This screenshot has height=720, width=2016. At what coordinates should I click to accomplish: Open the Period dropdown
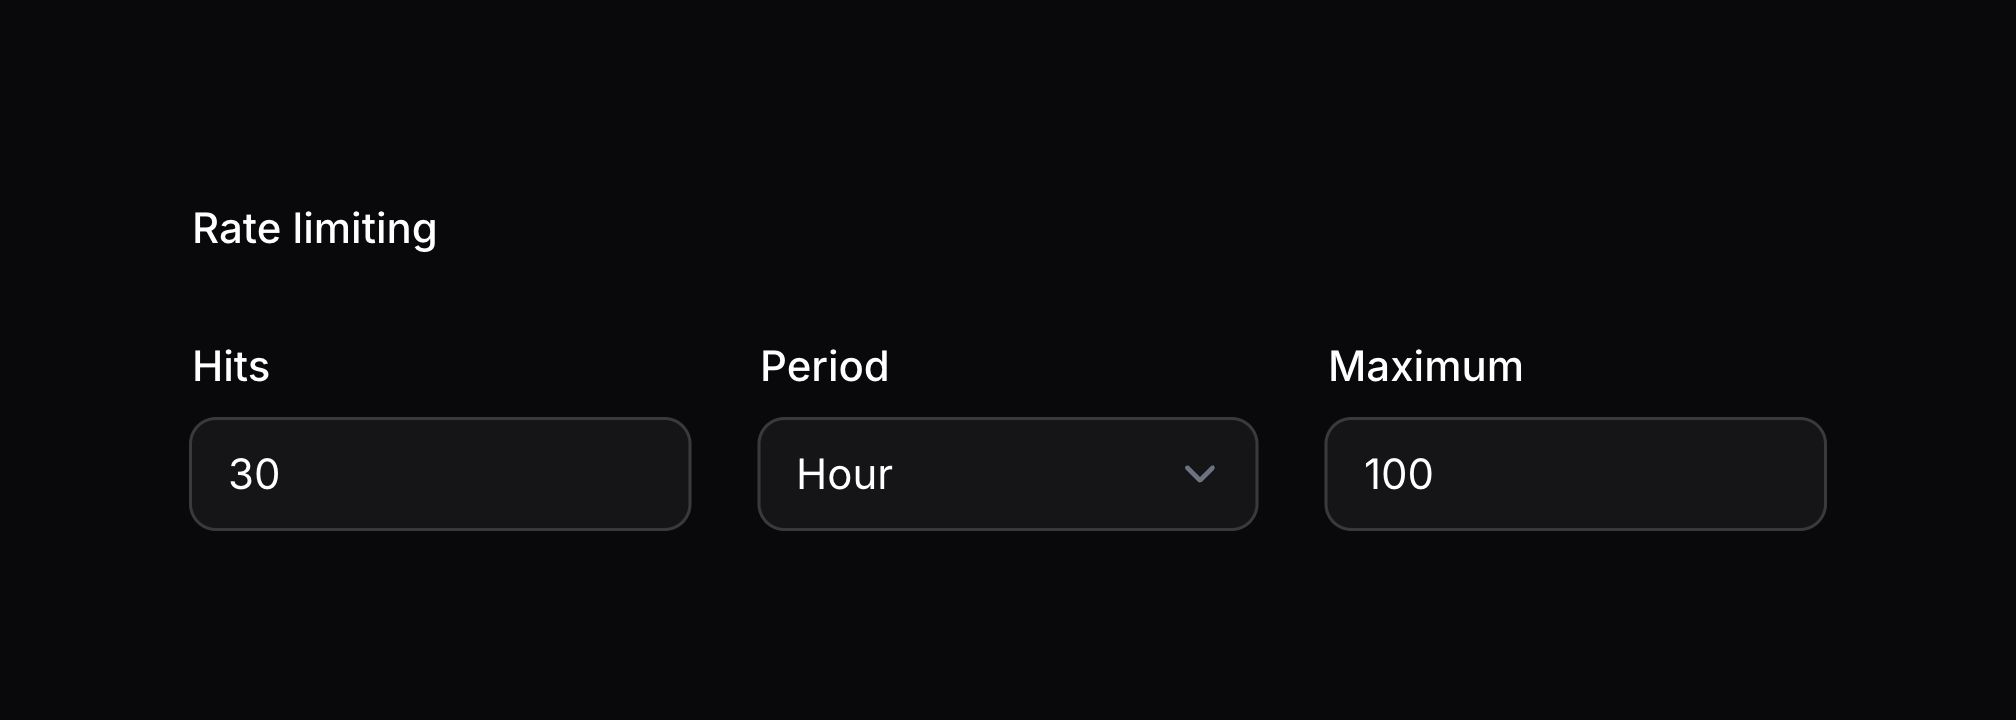1007,474
